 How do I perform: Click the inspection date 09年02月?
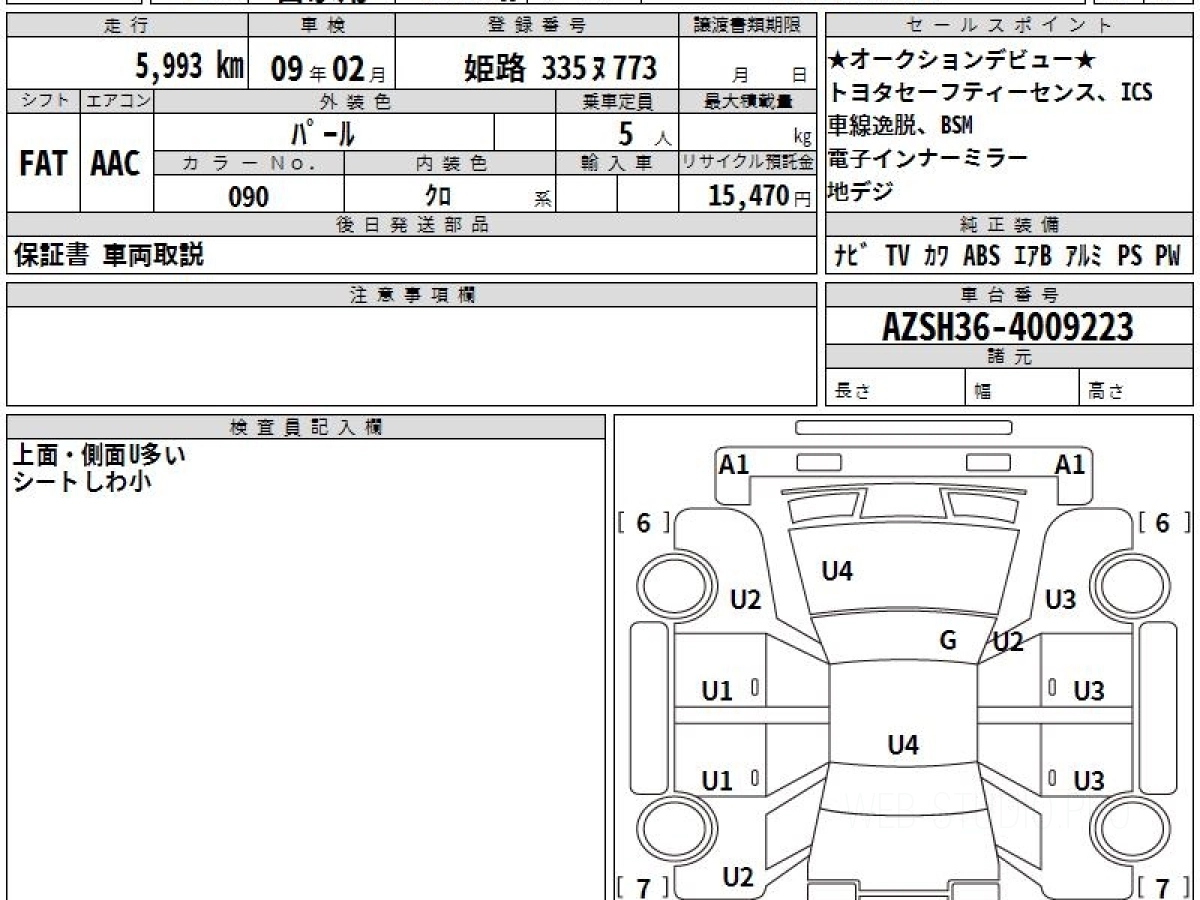(x=328, y=69)
